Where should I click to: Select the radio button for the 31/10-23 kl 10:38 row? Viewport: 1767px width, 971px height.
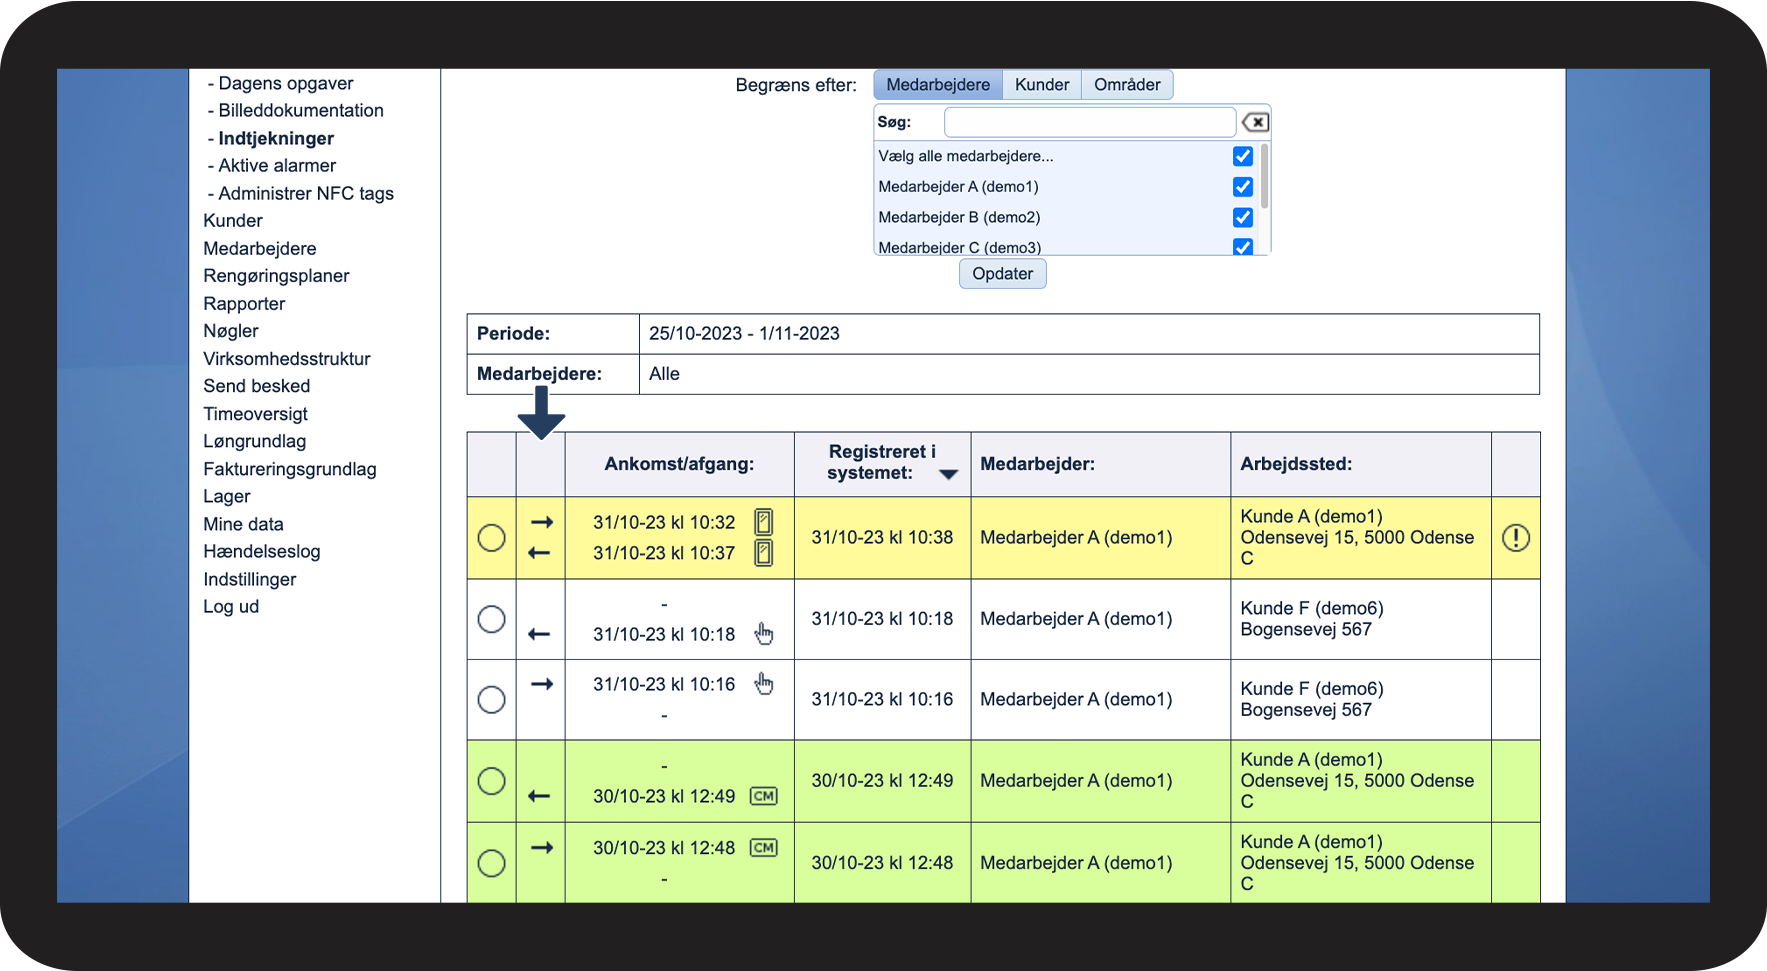[x=491, y=538]
